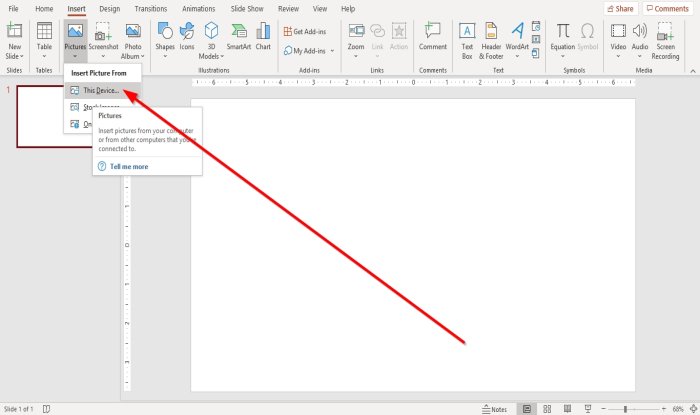Screen dimensions: 700x415
Task: Click the 3D Models icon
Action: [x=211, y=31]
